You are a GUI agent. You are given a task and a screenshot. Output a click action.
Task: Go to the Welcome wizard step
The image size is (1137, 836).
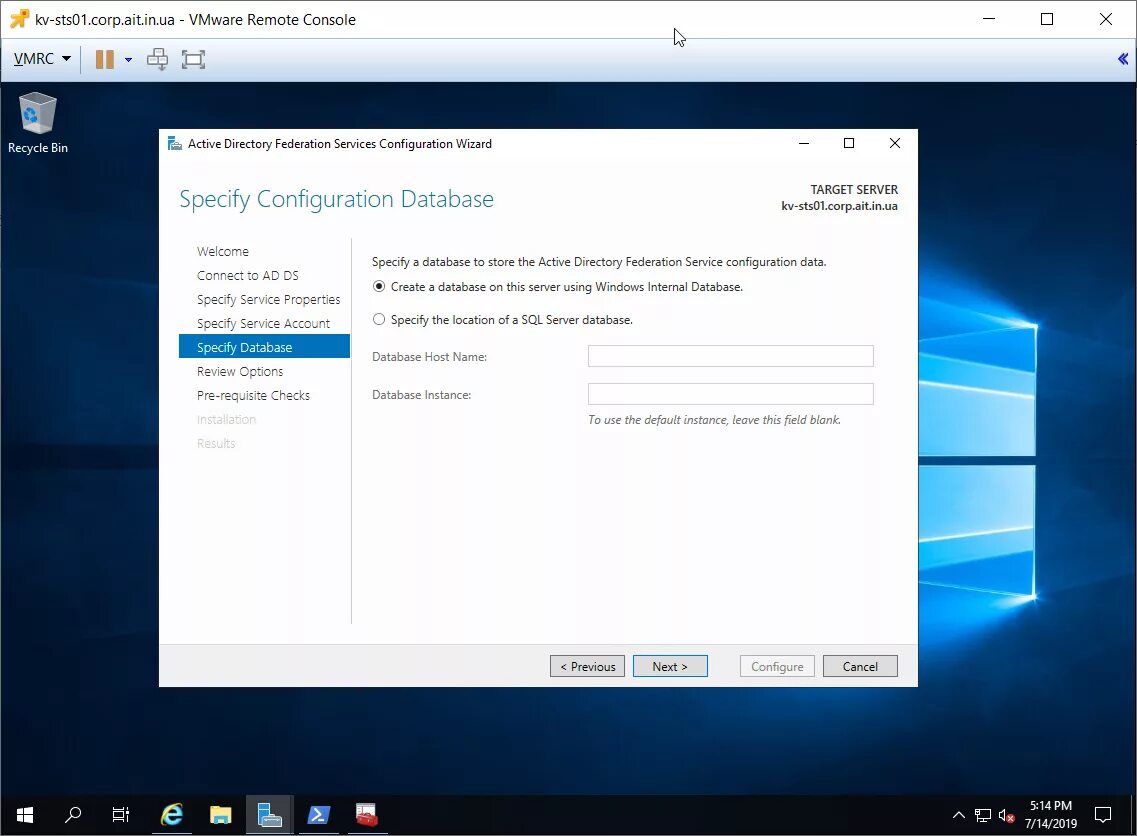223,252
